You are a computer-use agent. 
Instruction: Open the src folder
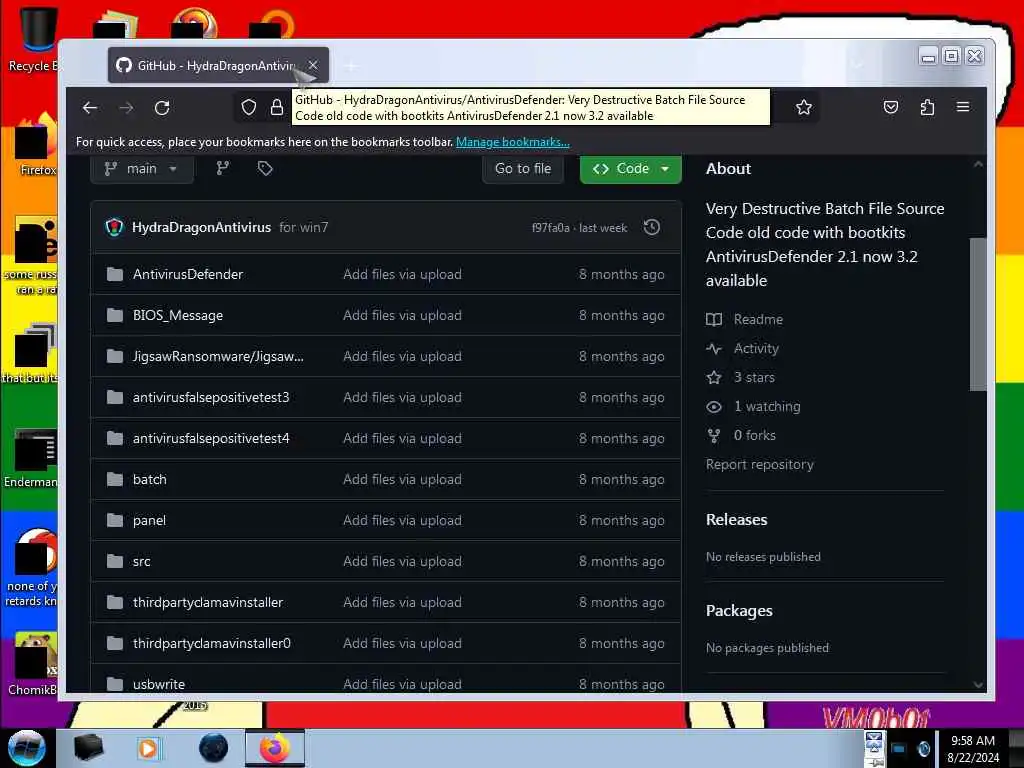click(x=142, y=562)
